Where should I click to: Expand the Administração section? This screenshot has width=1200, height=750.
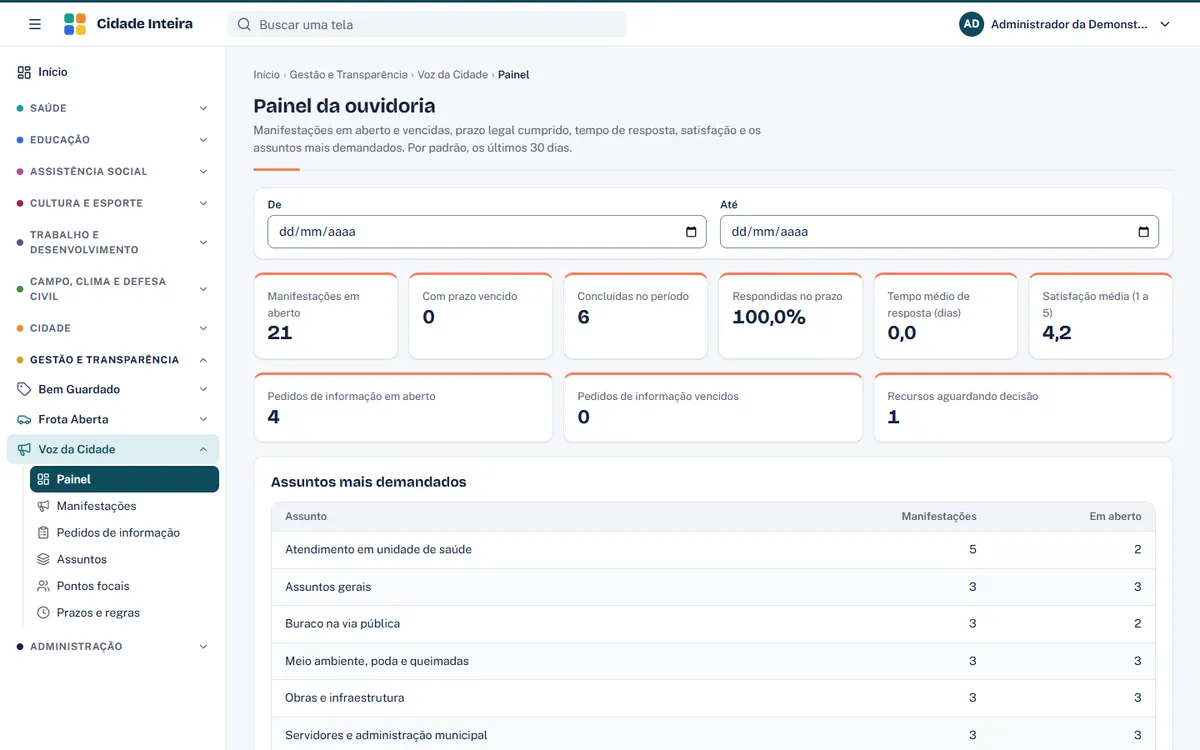coord(113,647)
